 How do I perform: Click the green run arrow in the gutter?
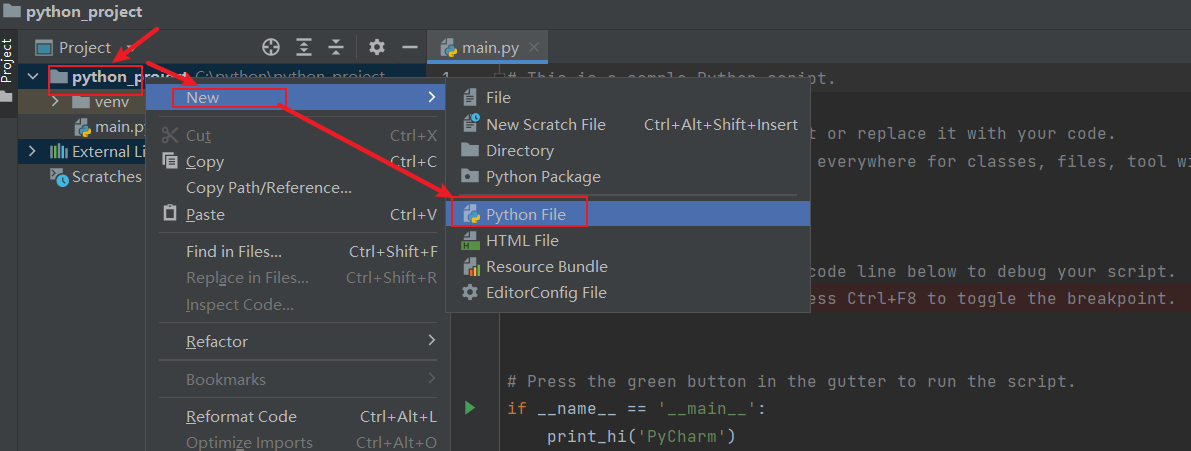469,408
